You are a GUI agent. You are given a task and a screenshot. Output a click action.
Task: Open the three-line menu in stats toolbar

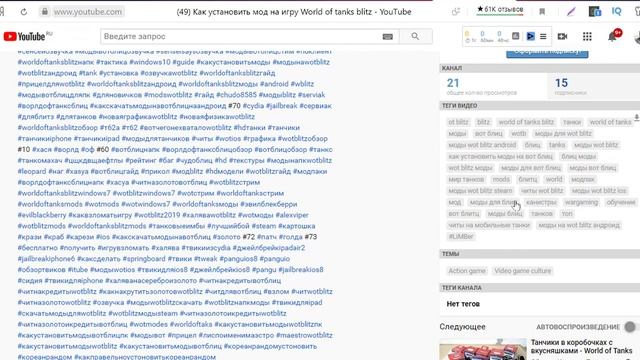(543, 36)
